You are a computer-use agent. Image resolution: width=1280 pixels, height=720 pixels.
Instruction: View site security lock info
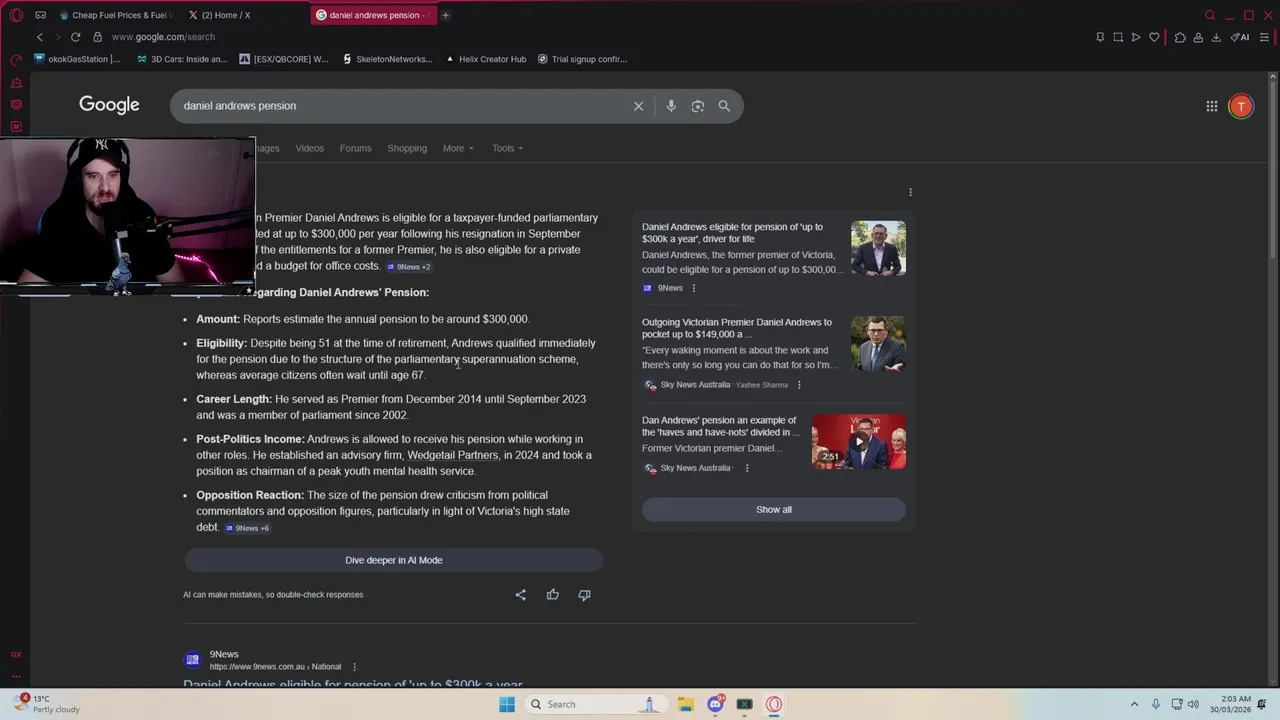[x=97, y=37]
